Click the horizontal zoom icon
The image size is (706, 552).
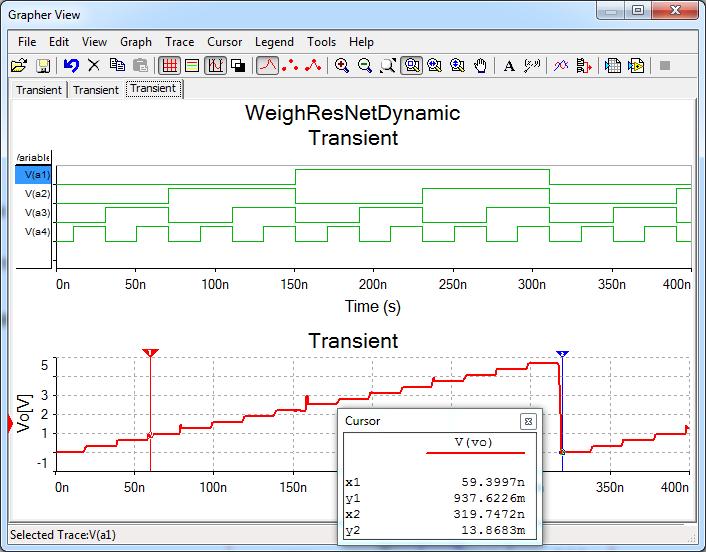pos(434,66)
